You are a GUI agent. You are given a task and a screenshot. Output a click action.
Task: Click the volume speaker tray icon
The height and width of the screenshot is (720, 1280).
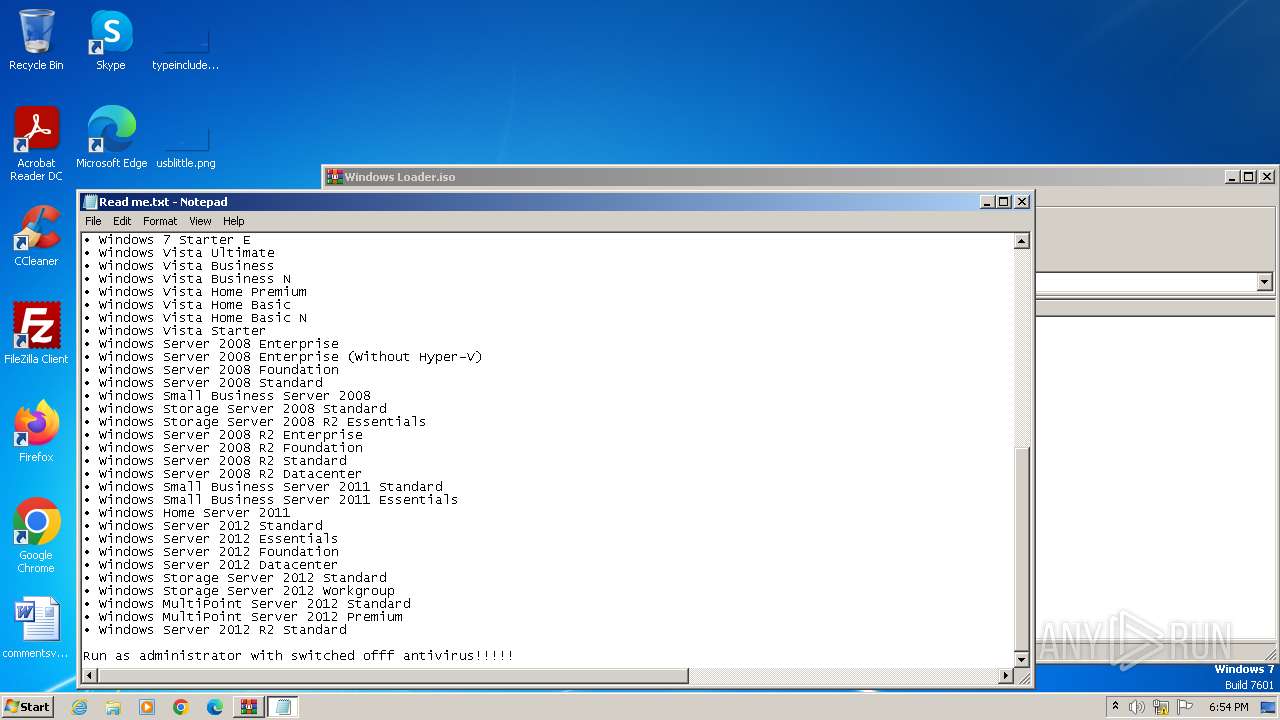point(1137,707)
